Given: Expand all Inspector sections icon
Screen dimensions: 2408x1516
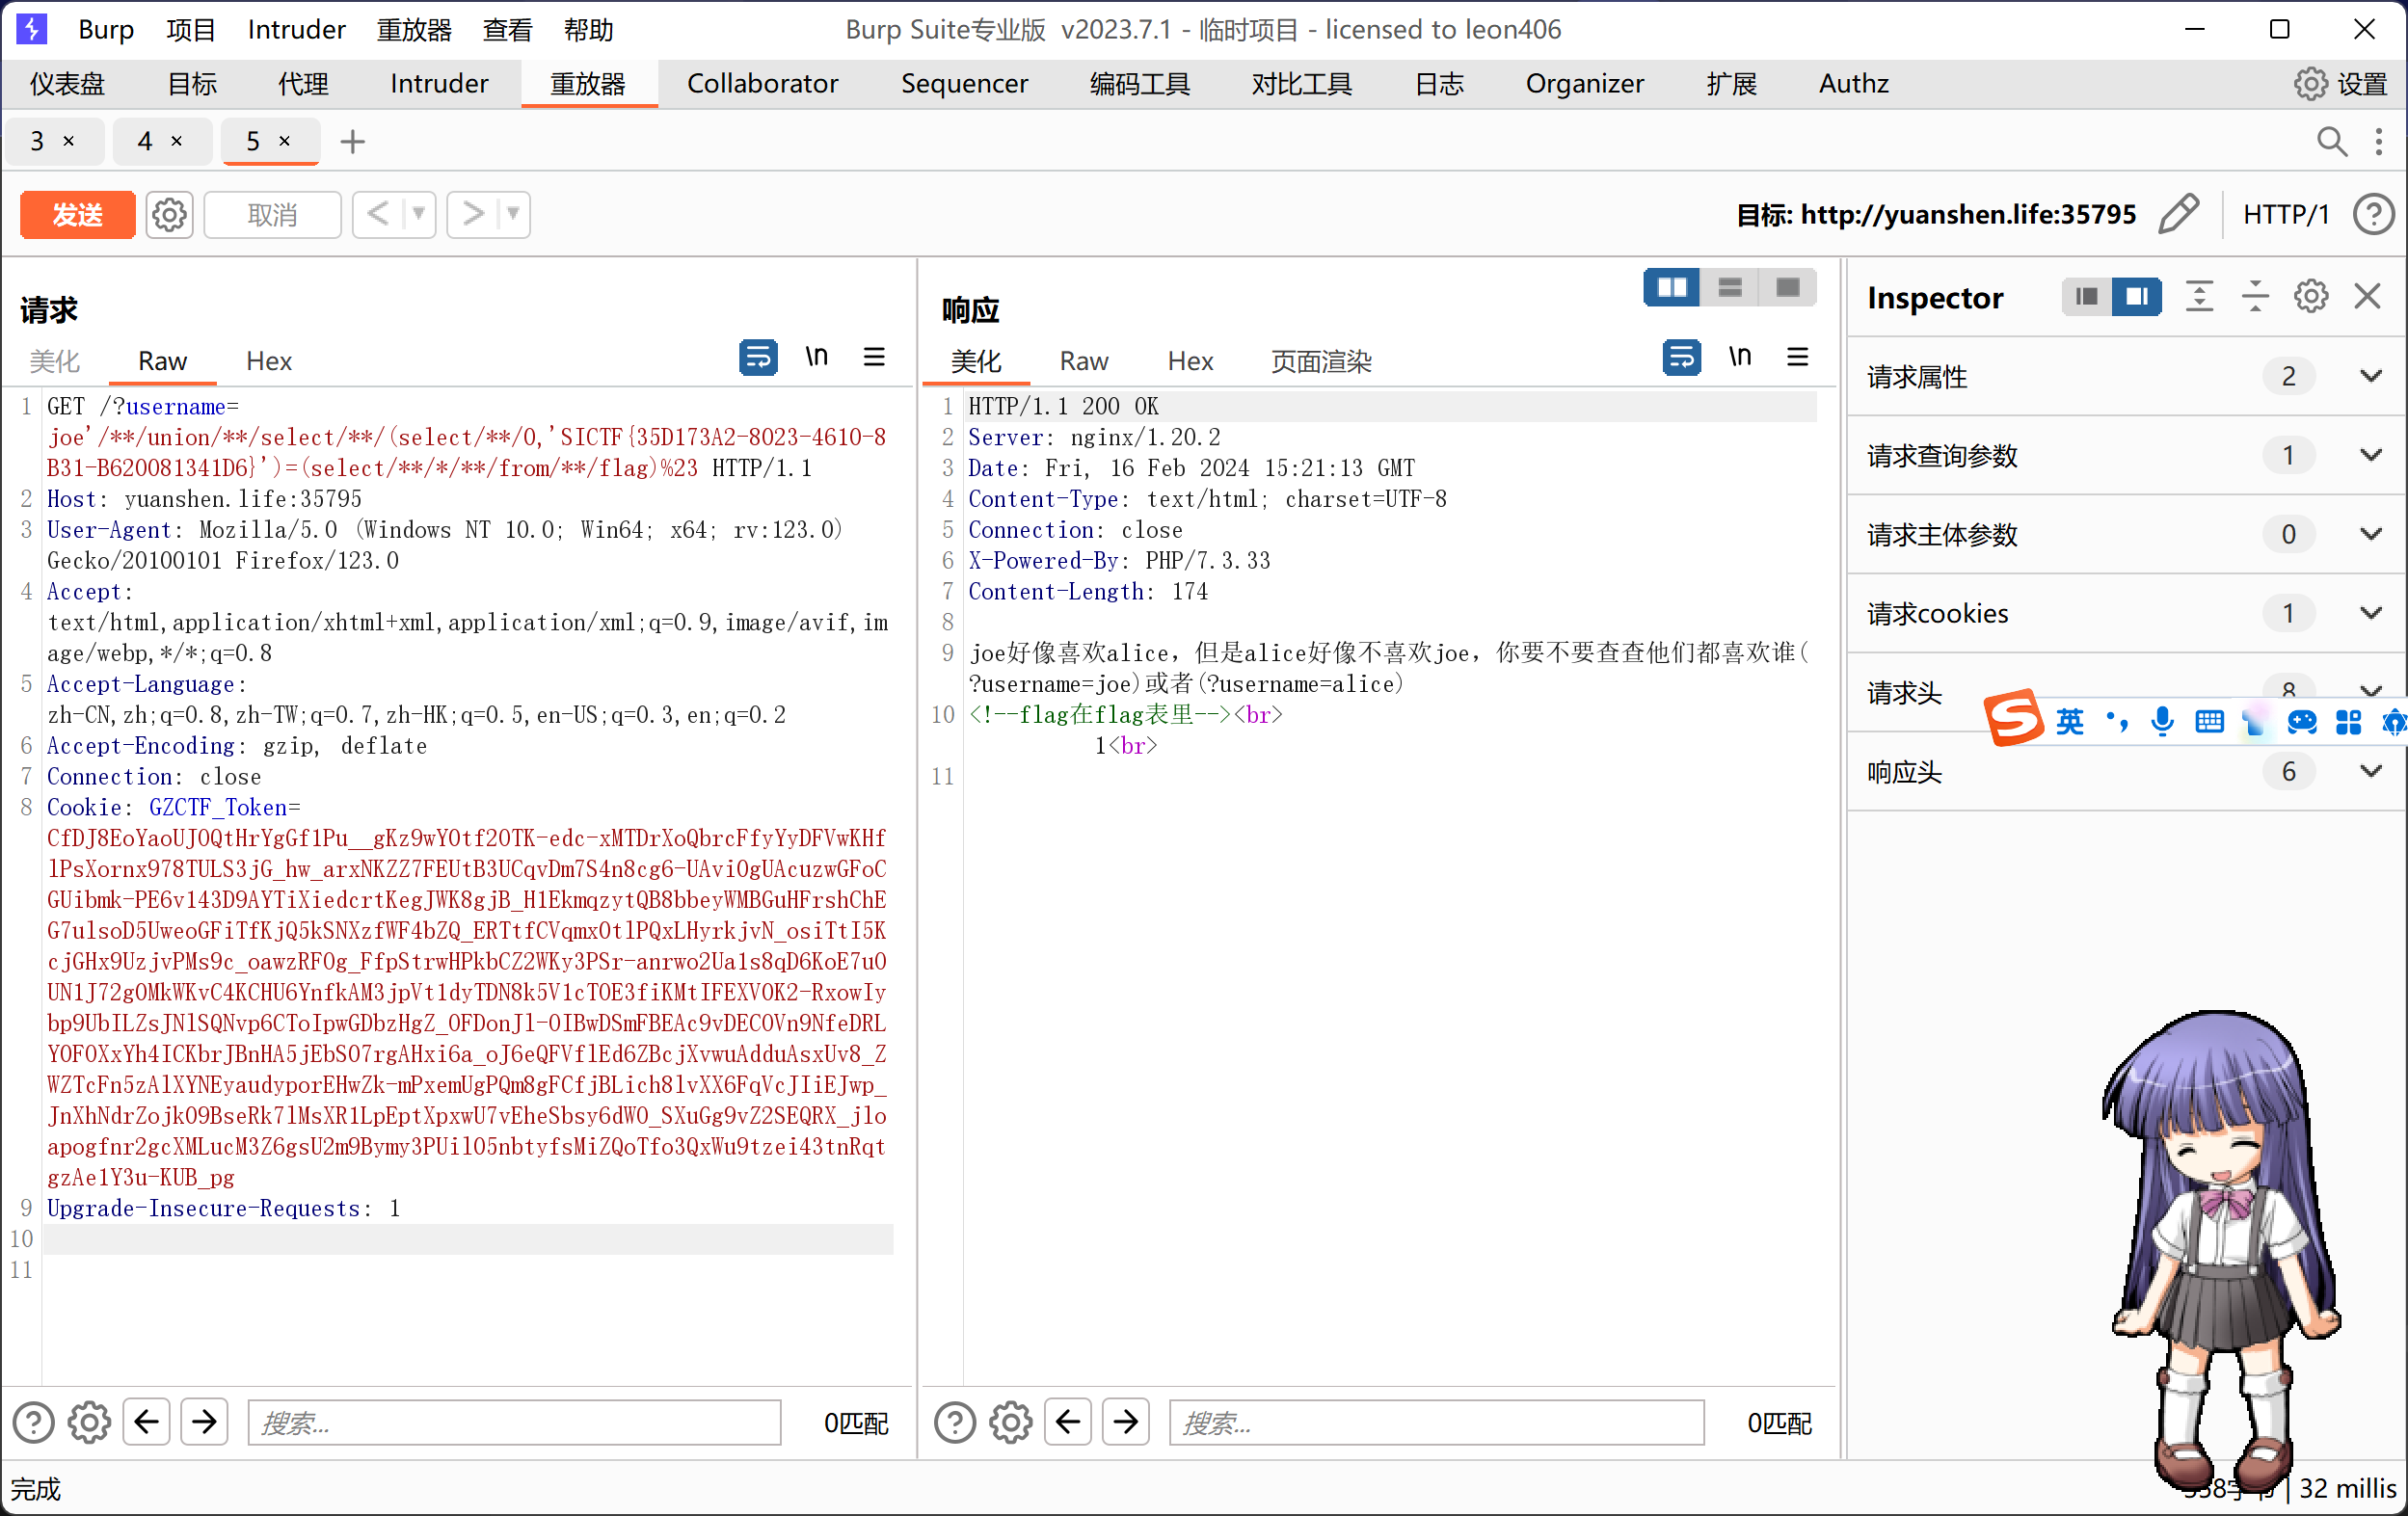Looking at the screenshot, I should tap(2199, 296).
